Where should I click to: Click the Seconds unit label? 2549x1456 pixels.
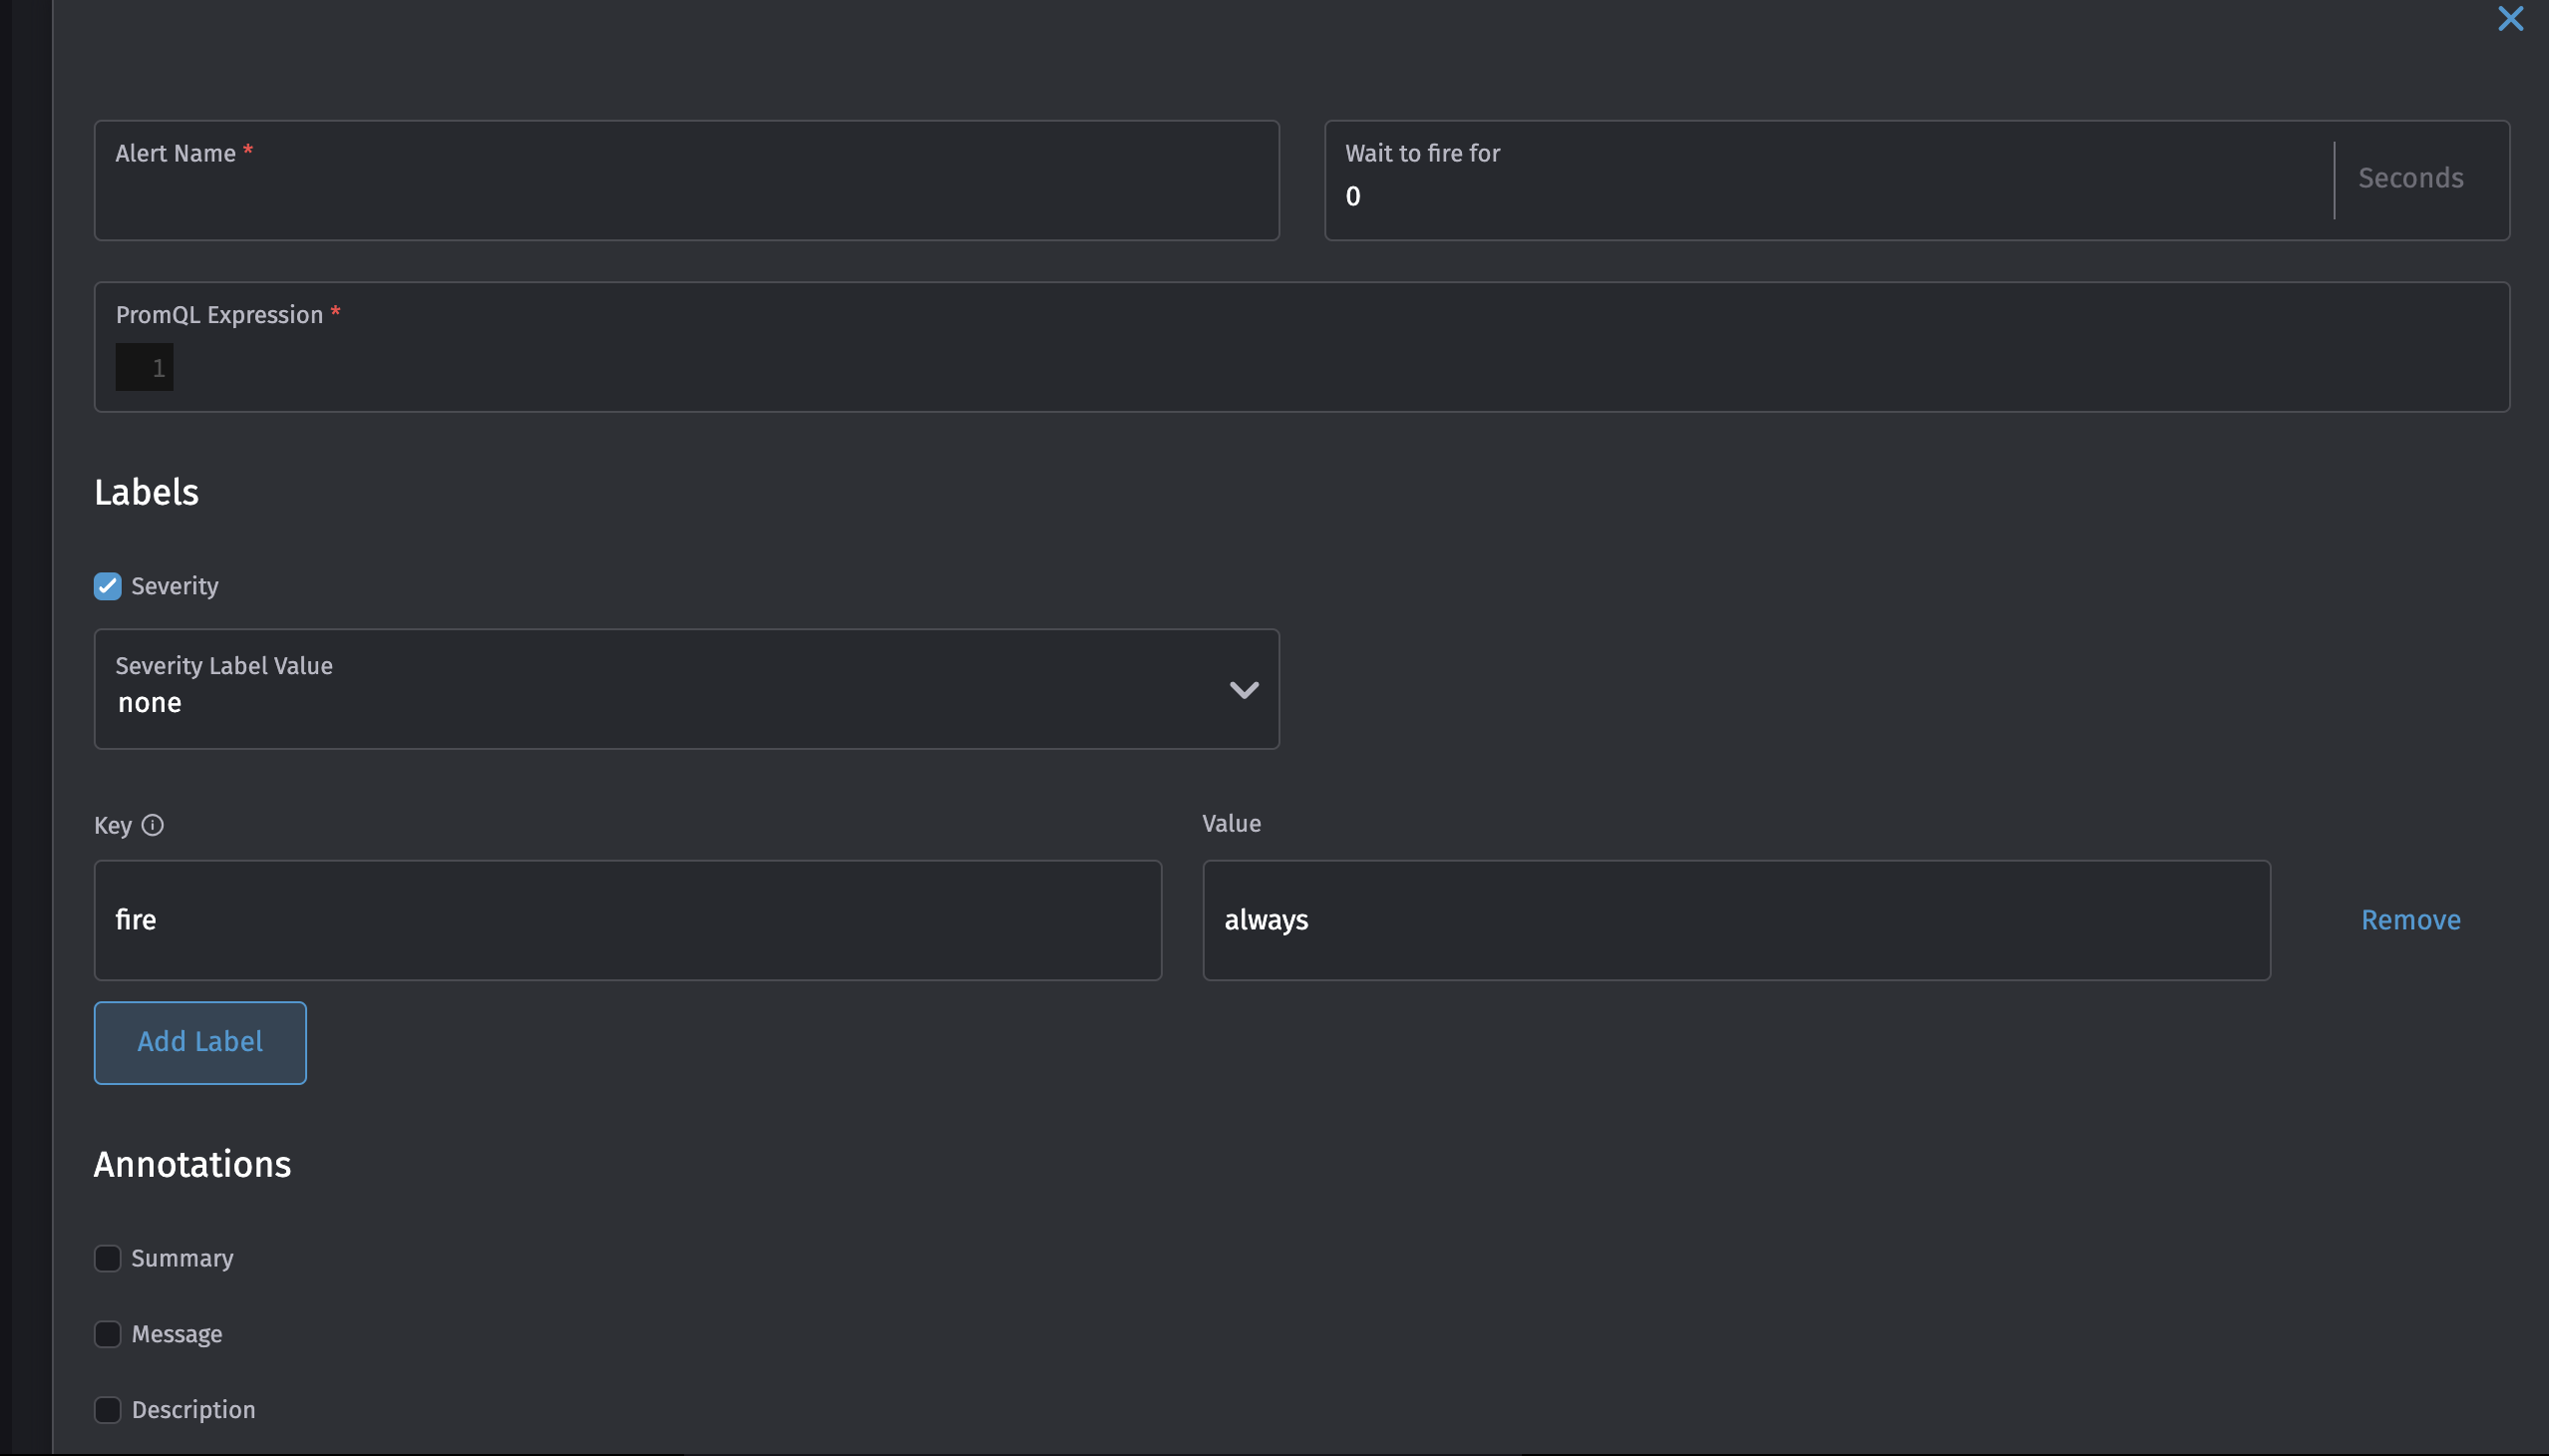(2410, 177)
